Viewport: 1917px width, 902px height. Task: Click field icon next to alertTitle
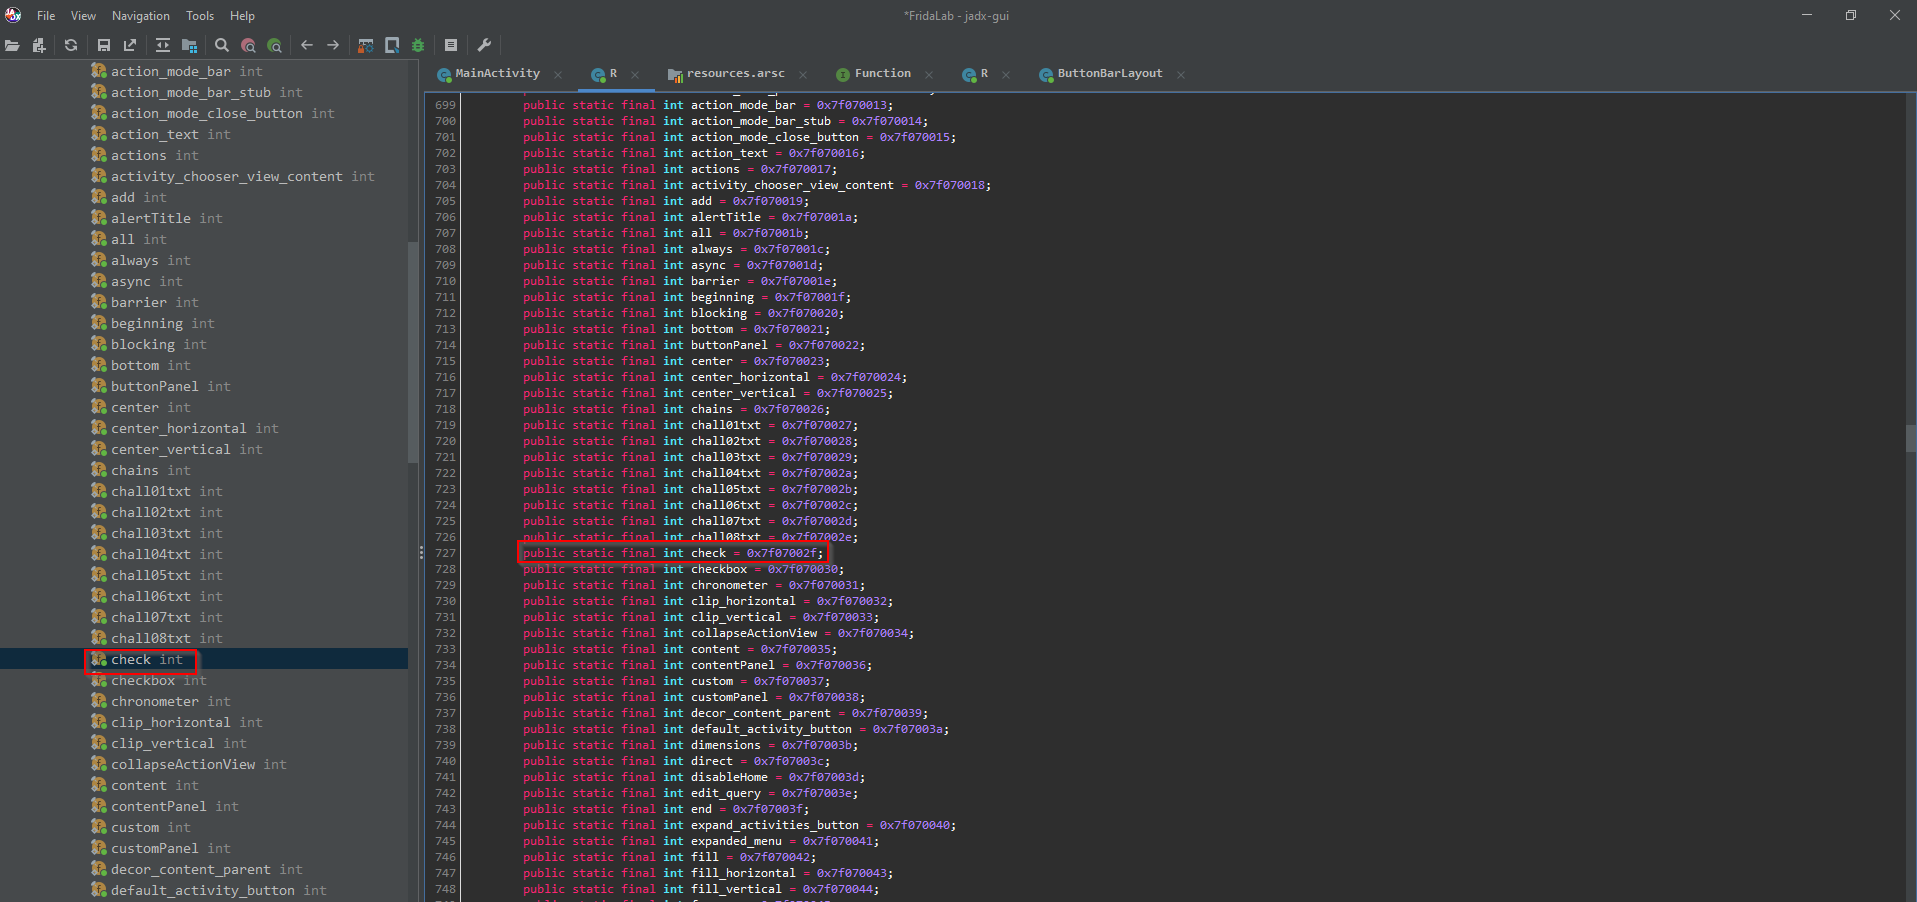click(x=99, y=217)
